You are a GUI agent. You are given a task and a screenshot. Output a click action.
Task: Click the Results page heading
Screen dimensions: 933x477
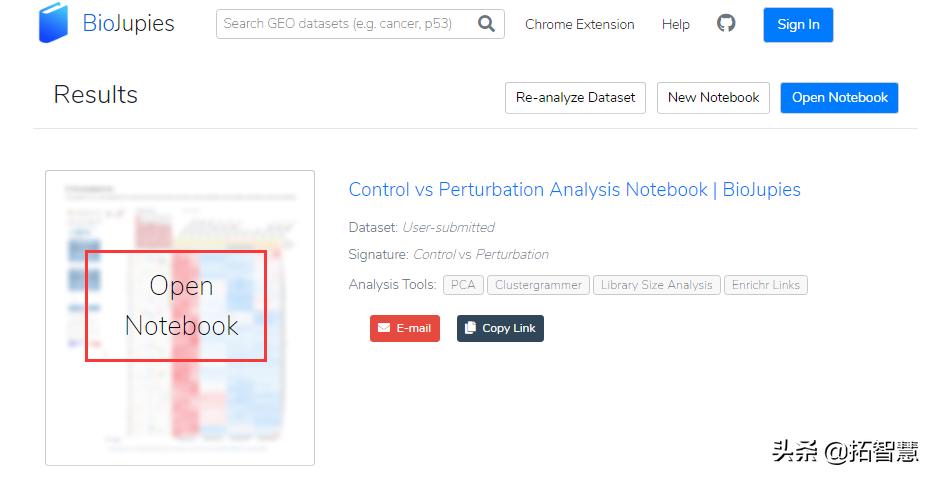(95, 95)
